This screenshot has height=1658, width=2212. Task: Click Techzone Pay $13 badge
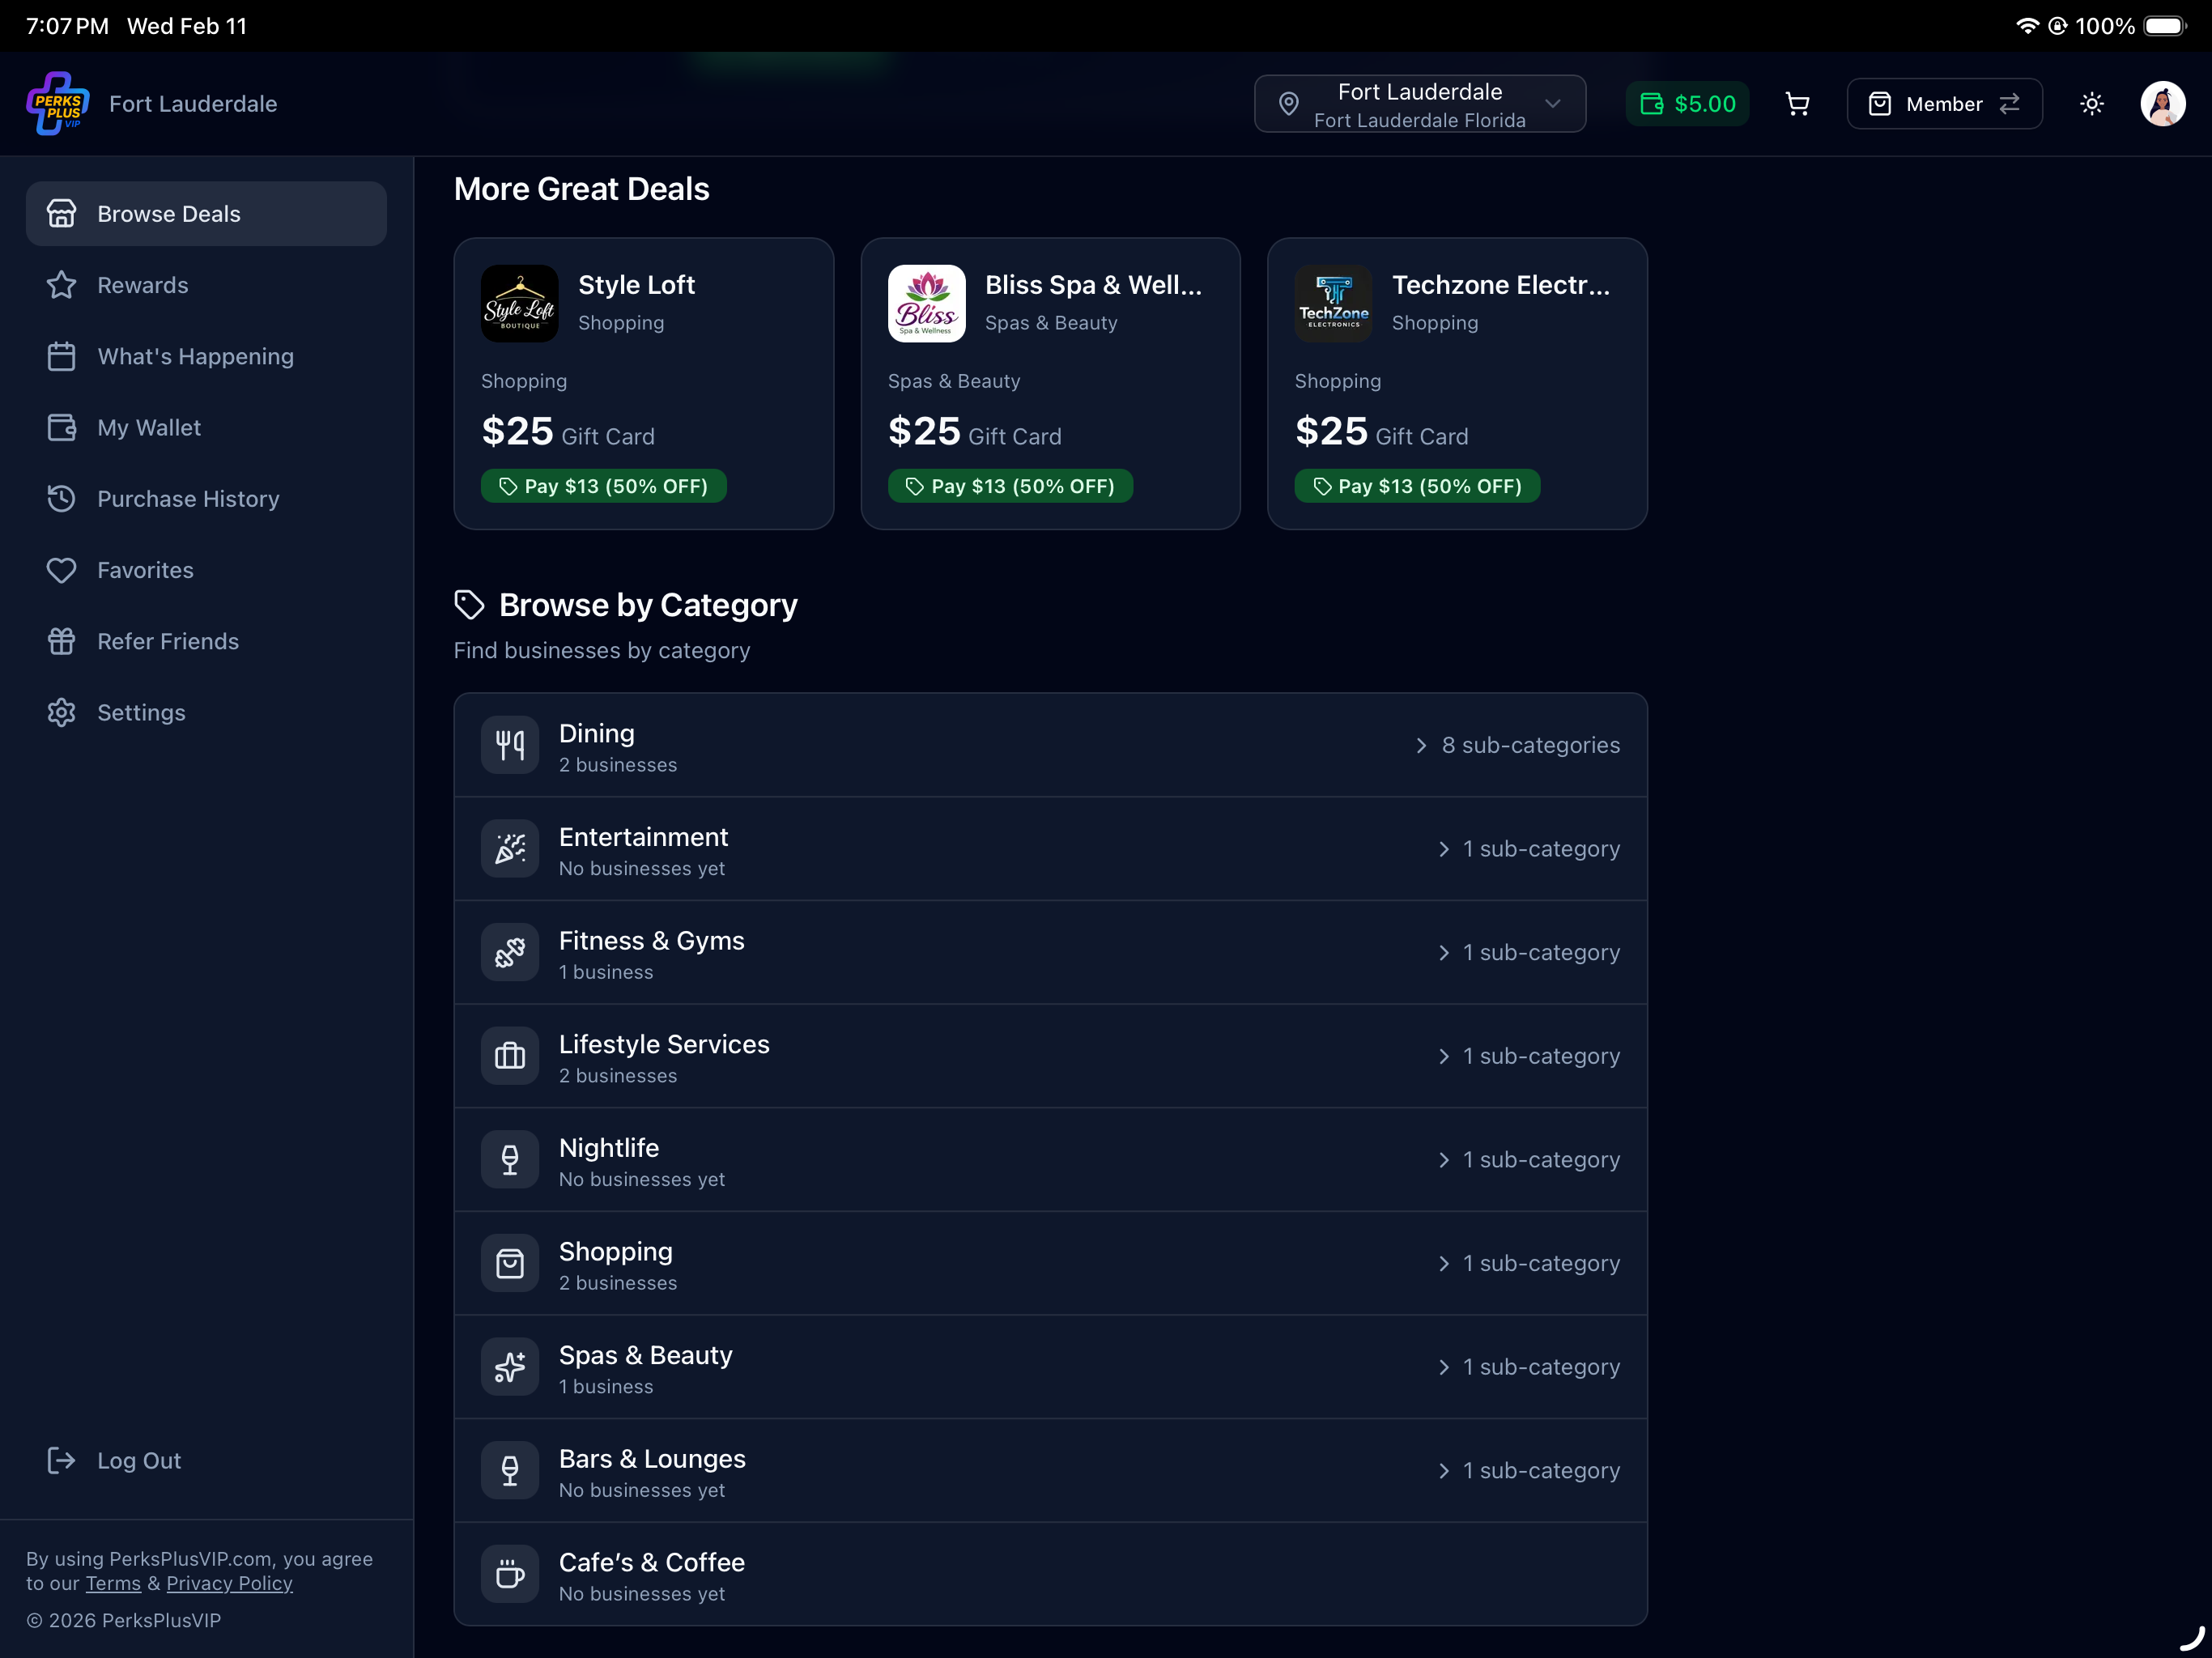coord(1417,486)
